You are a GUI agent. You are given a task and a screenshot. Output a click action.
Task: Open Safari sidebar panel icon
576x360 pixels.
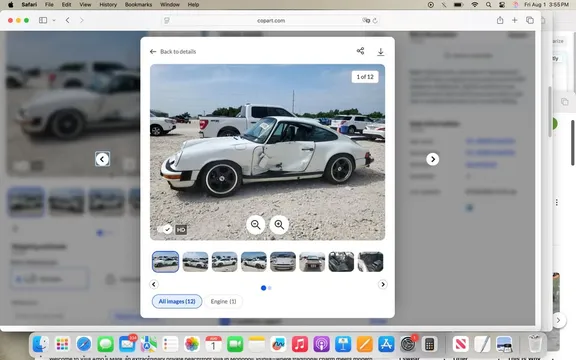pyautogui.click(x=43, y=20)
